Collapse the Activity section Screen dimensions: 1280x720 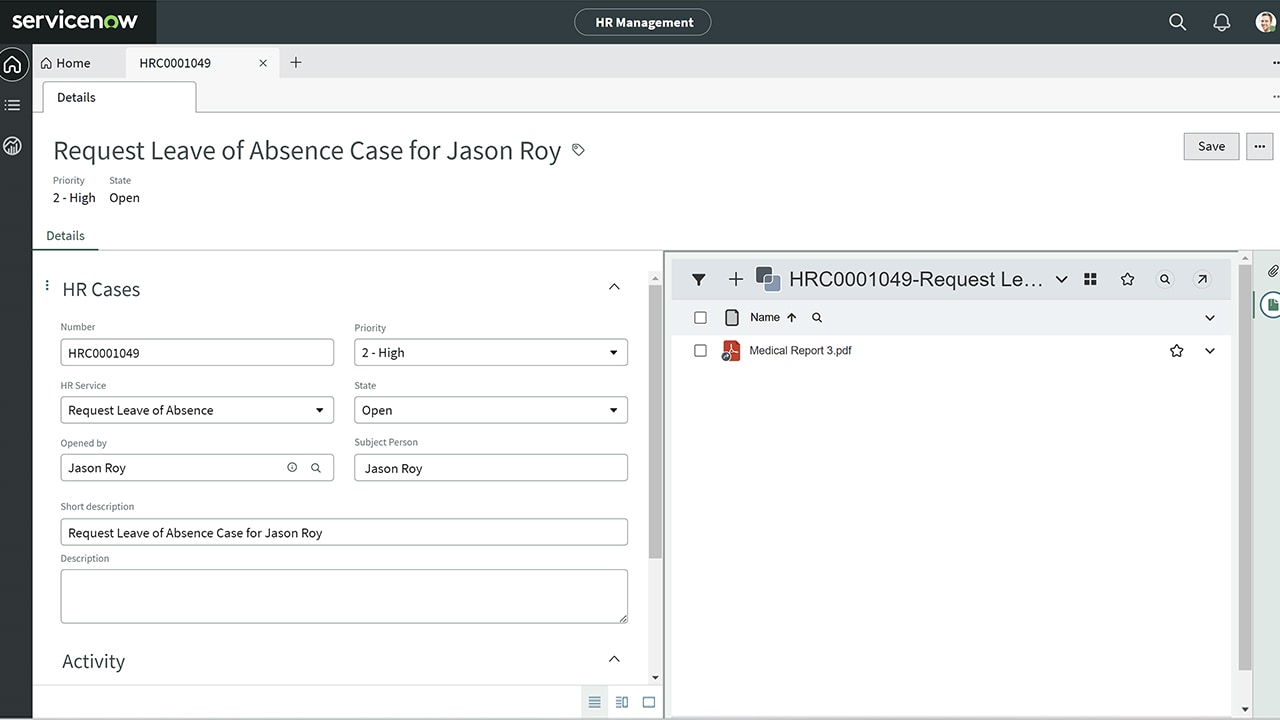(614, 659)
